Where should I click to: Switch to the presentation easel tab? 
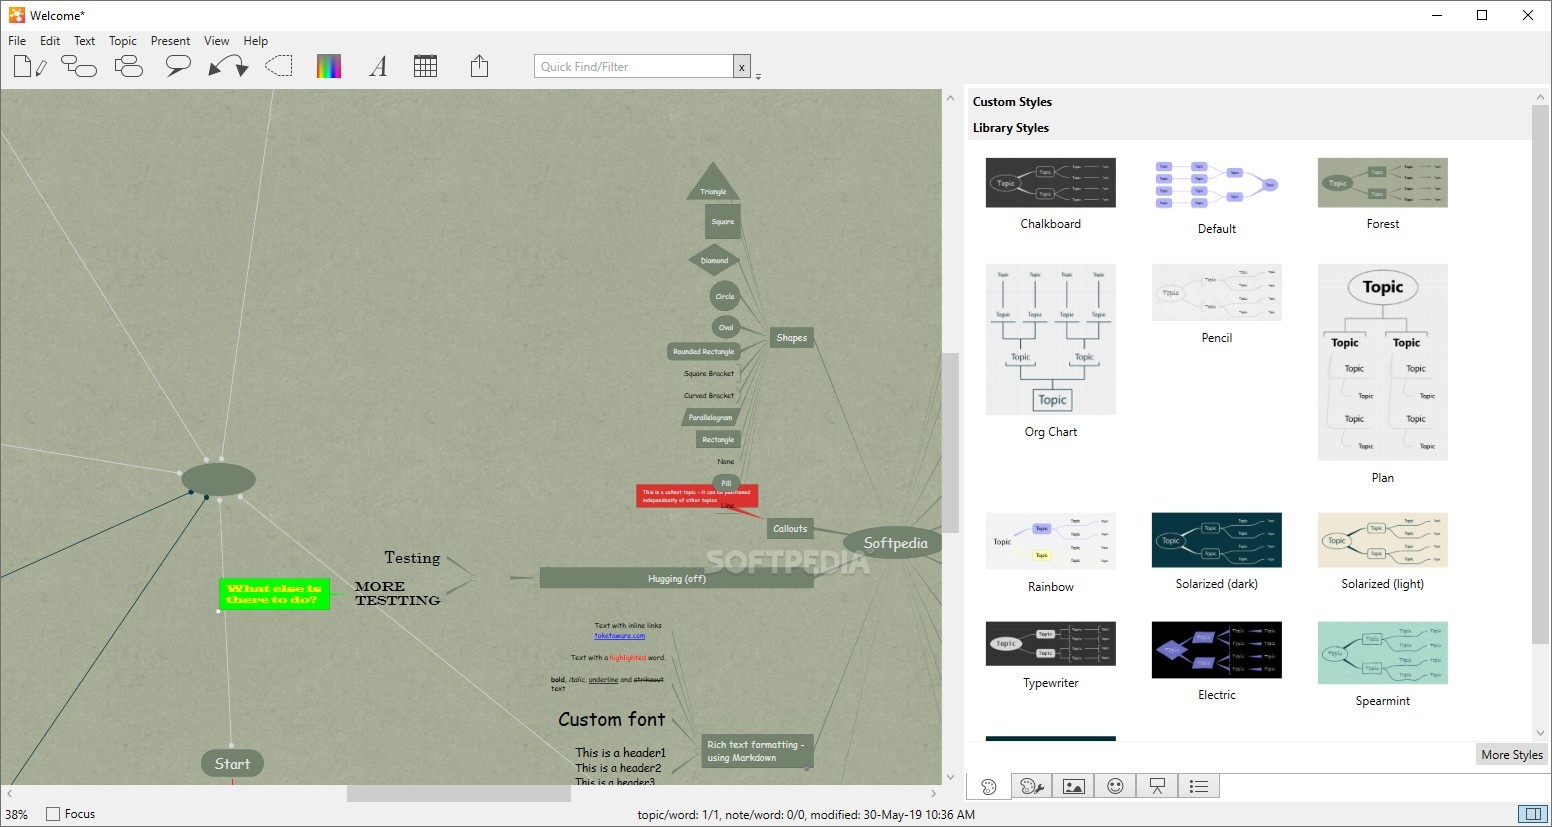(1157, 787)
